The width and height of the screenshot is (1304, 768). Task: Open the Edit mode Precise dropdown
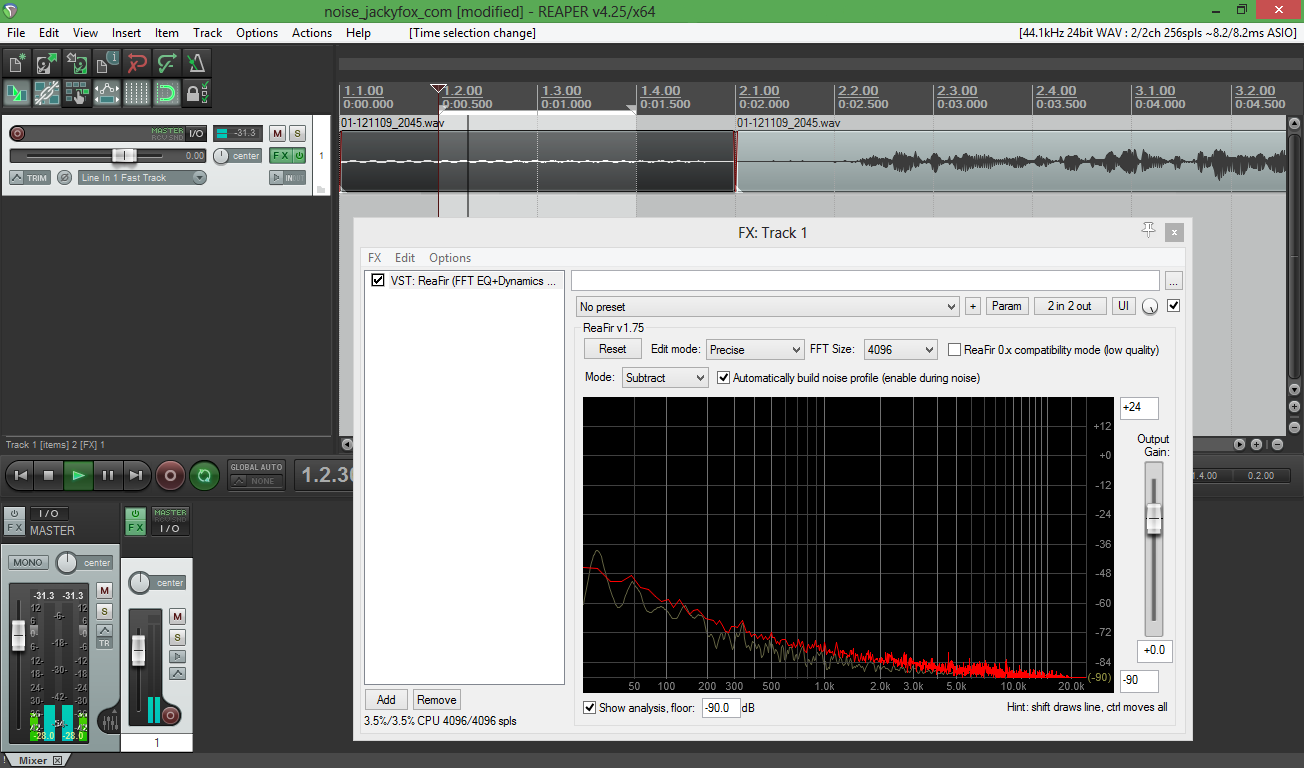(755, 350)
